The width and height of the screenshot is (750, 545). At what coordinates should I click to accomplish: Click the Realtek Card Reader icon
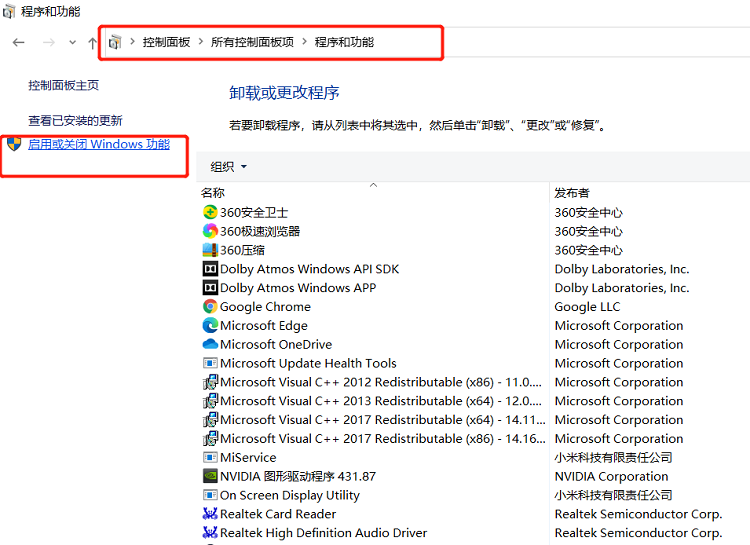coord(210,515)
